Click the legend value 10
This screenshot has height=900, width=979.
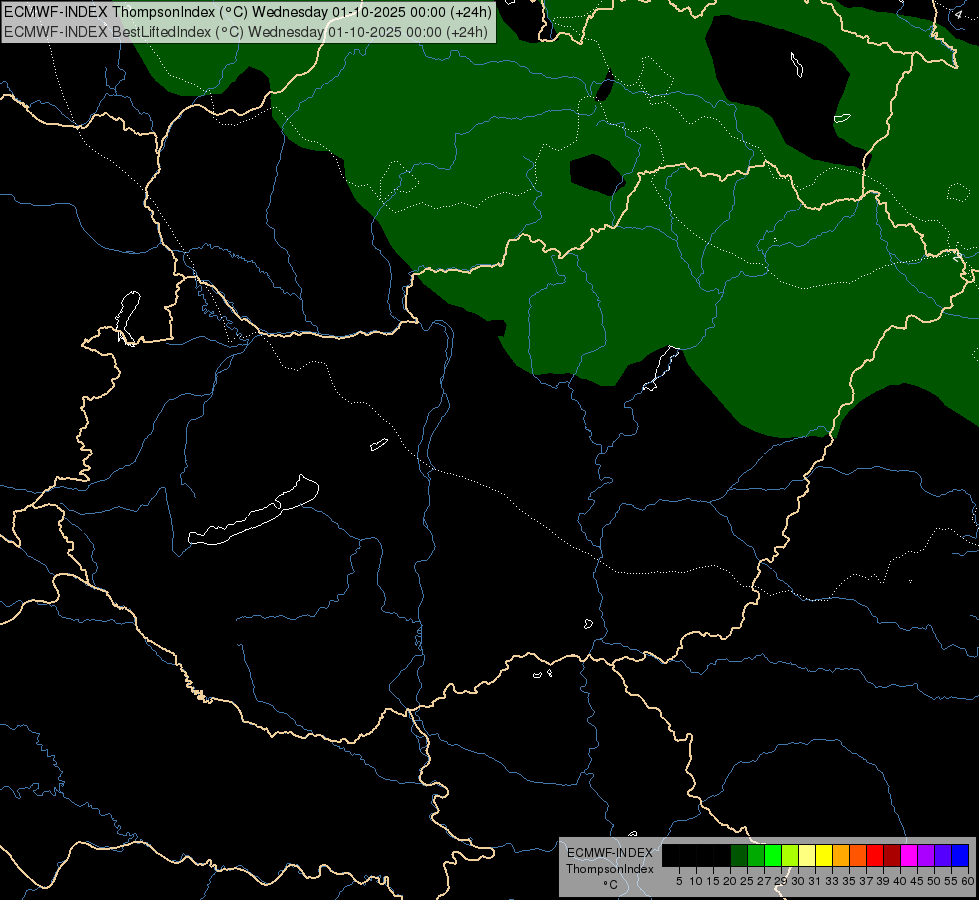click(696, 881)
